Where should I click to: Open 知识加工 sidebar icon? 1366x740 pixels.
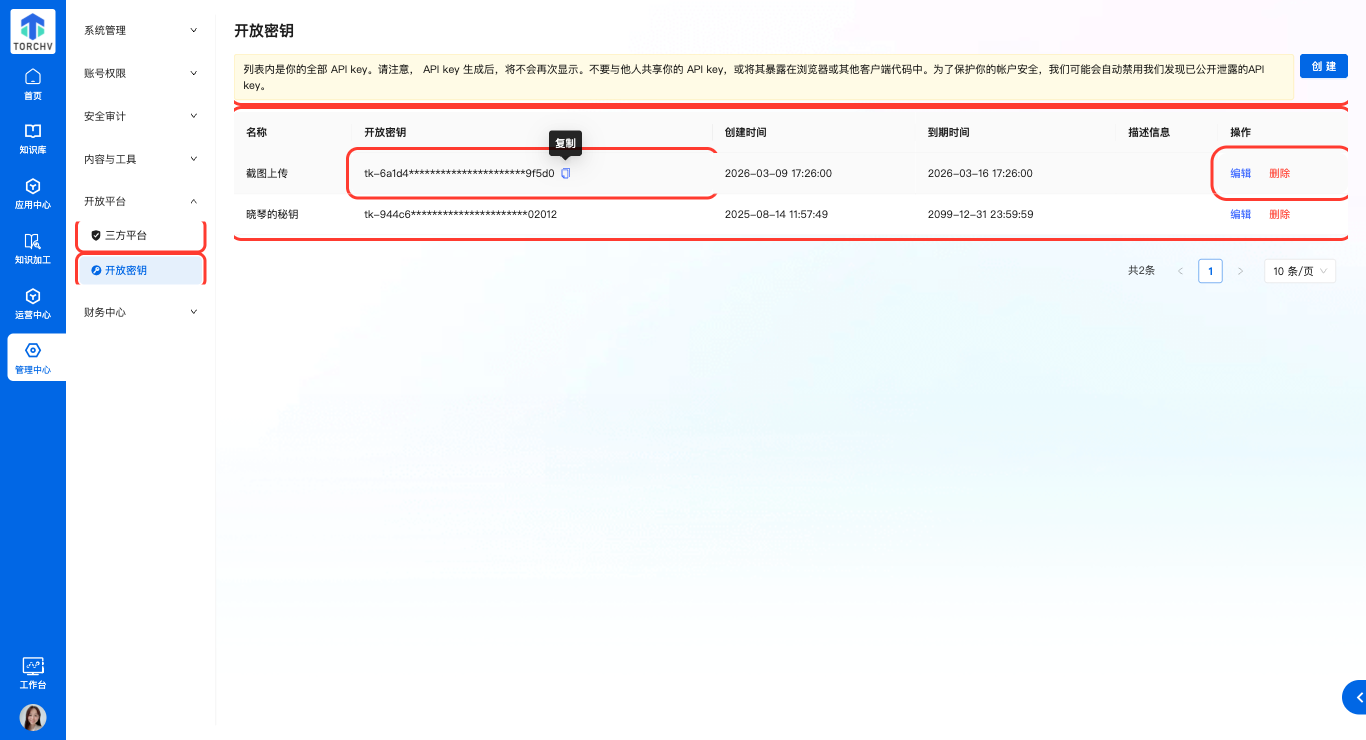(x=33, y=249)
